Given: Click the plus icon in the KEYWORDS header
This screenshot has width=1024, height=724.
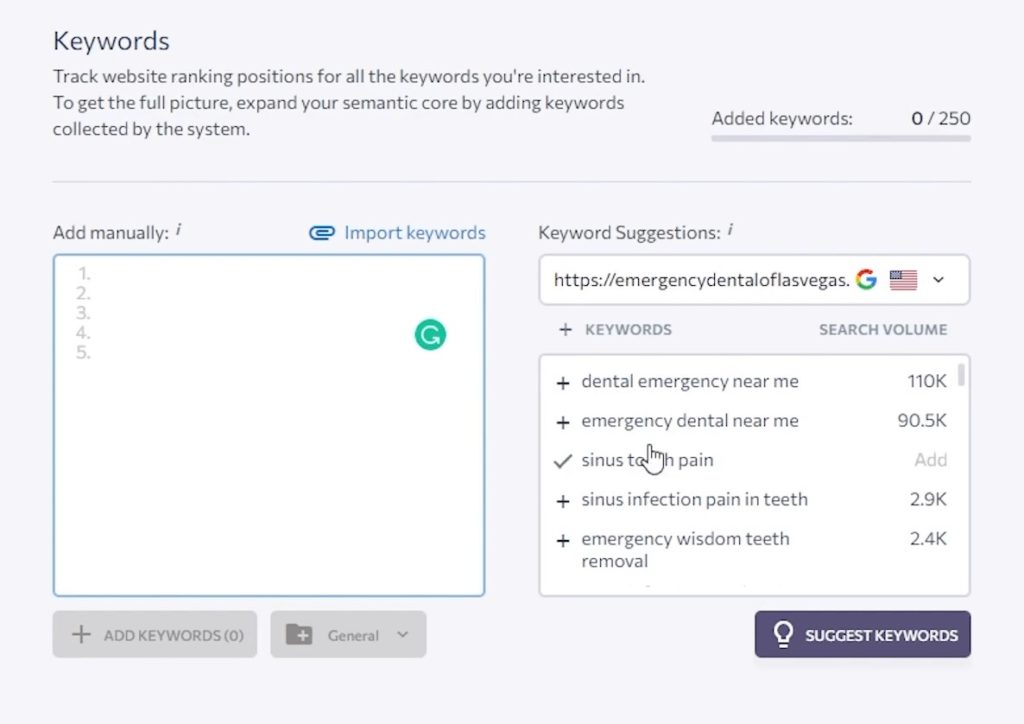Looking at the screenshot, I should [566, 330].
